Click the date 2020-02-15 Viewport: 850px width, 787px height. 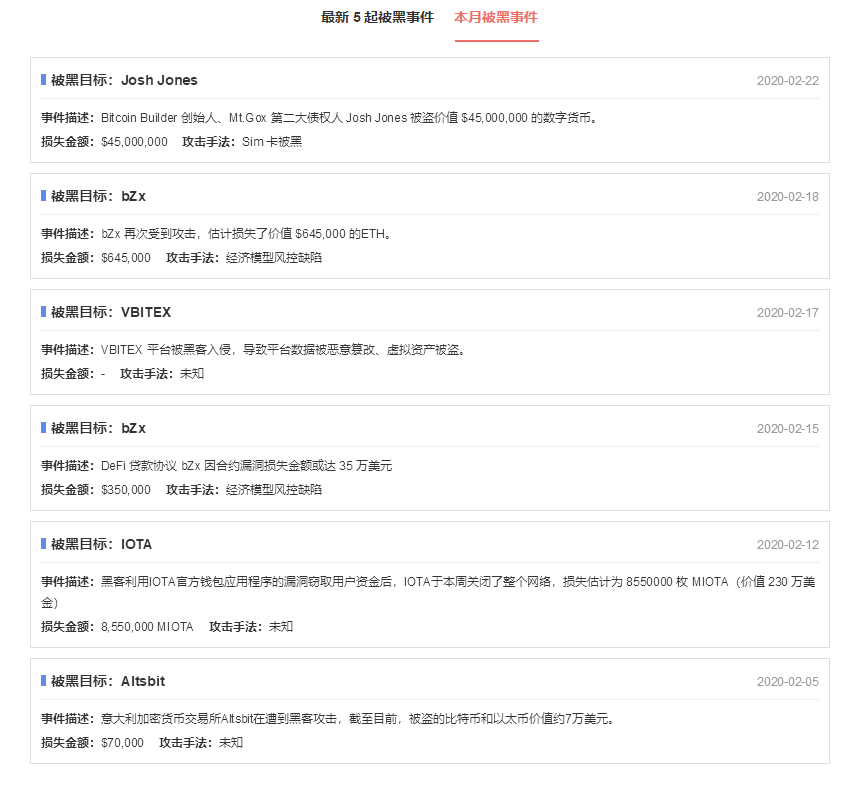[x=788, y=429]
